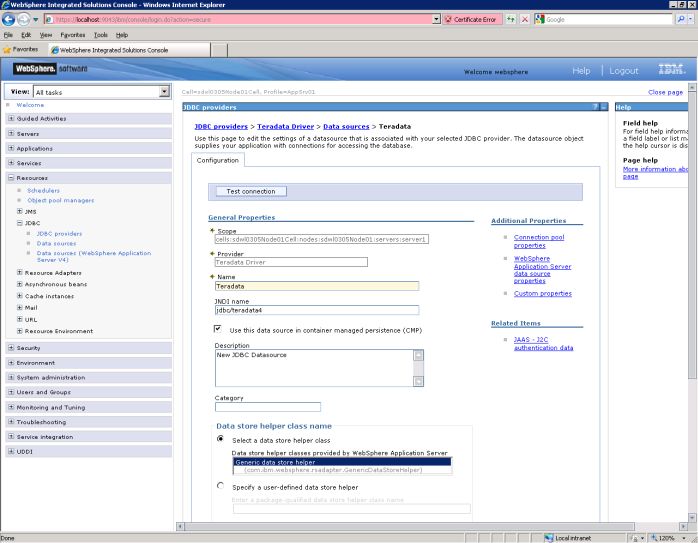The width and height of the screenshot is (698, 543).
Task: Open the Tools menu
Action: [x=101, y=35]
